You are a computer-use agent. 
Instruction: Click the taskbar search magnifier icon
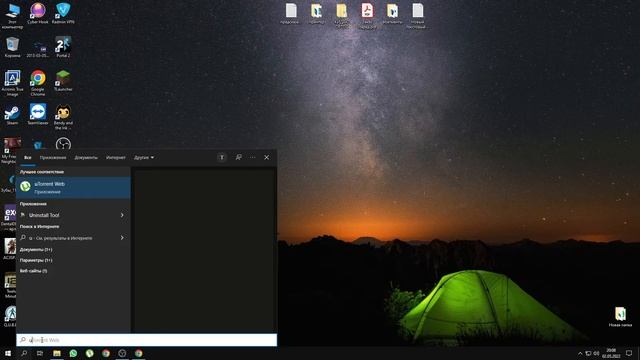[24, 353]
